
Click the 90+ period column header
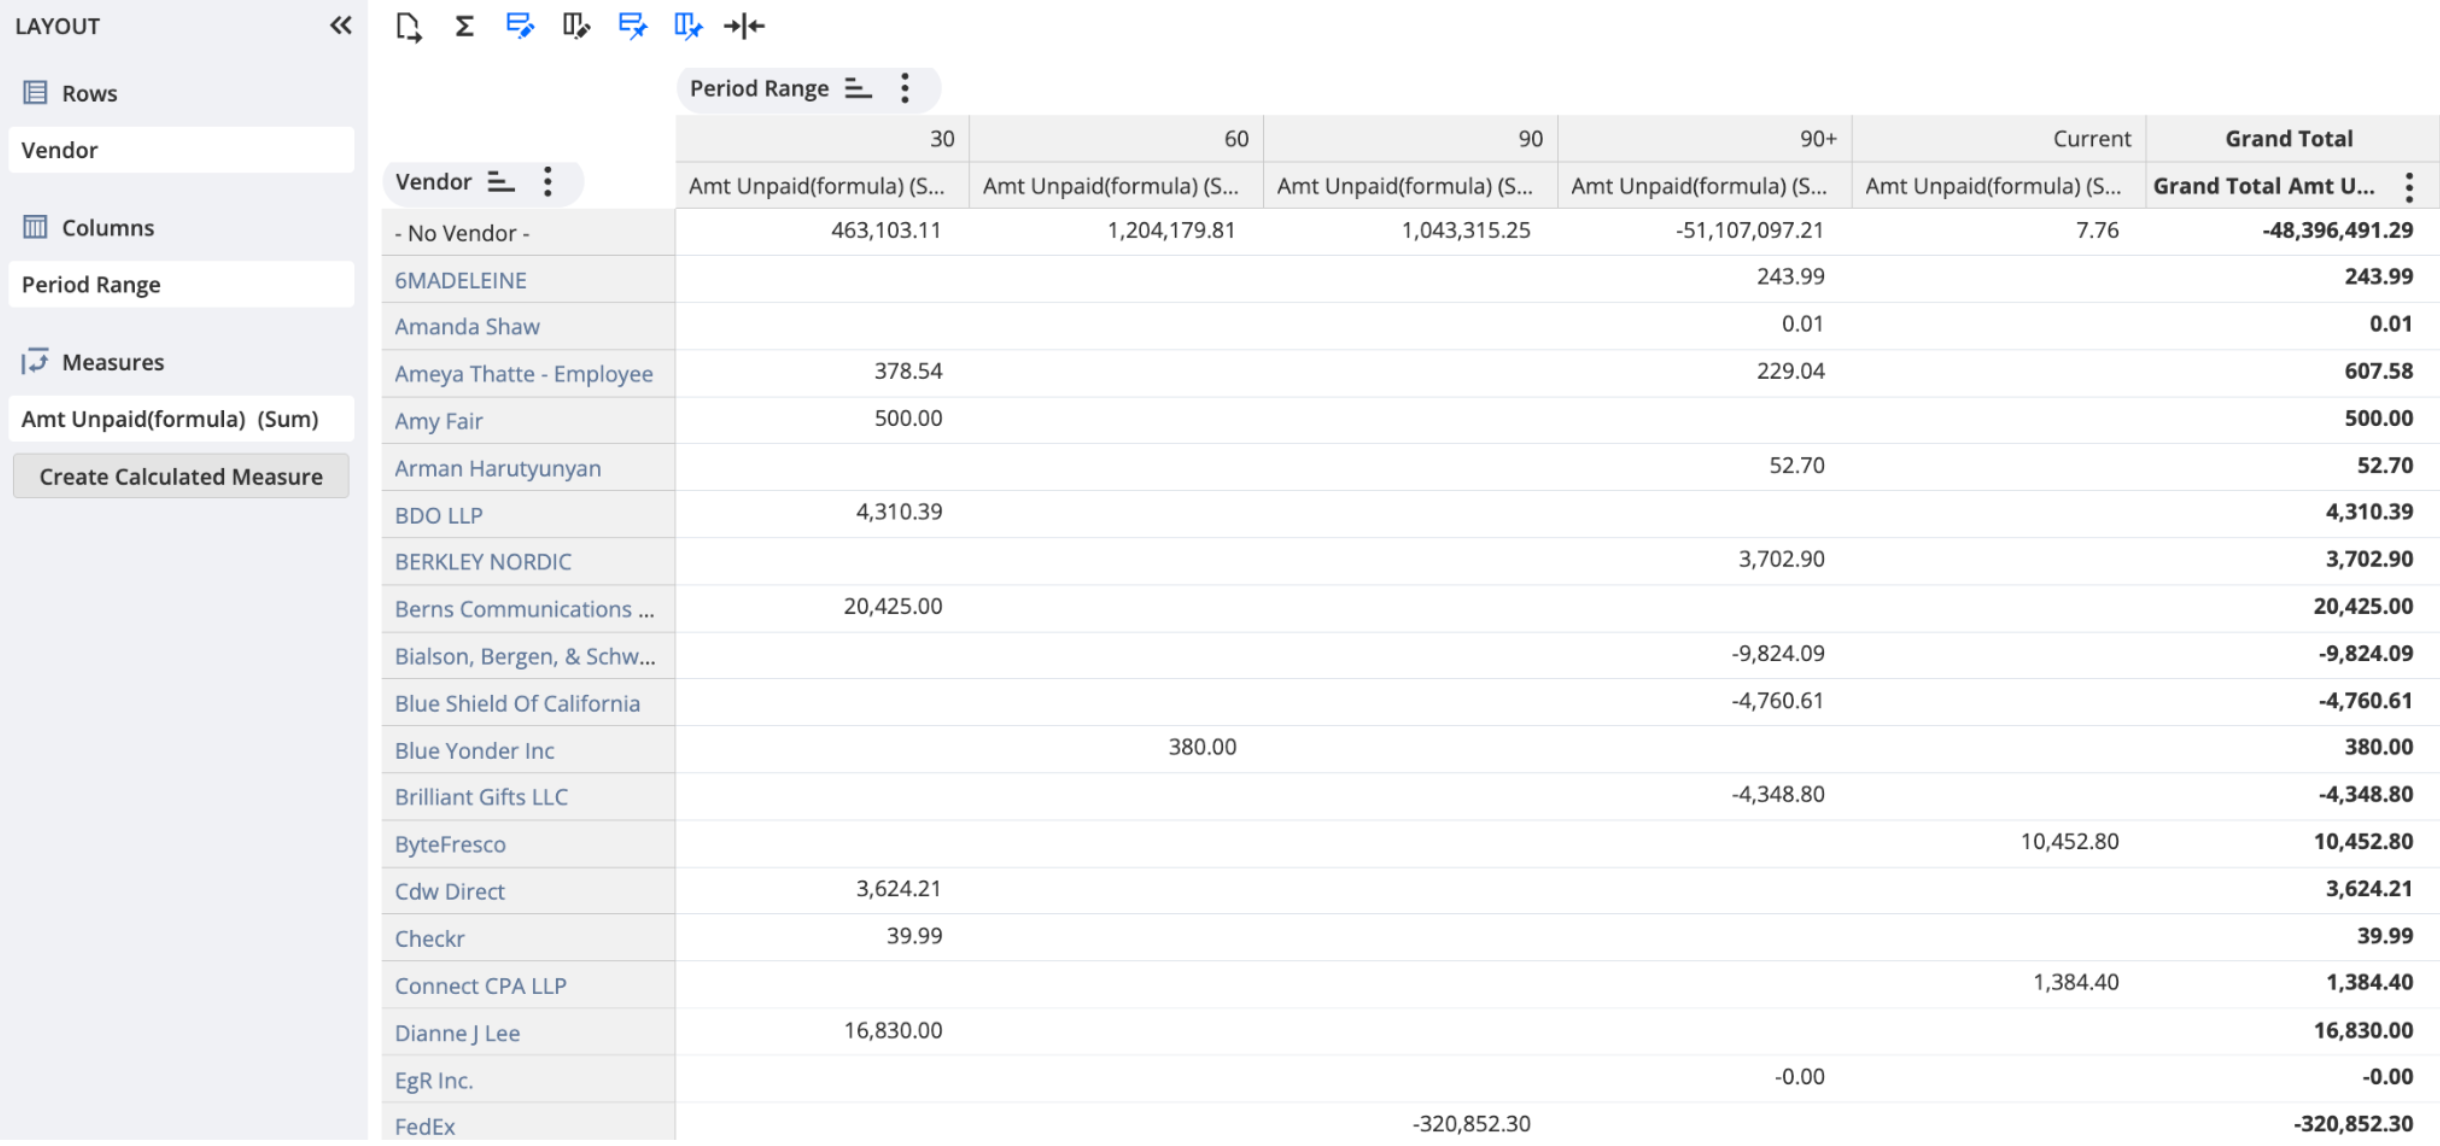[1704, 139]
